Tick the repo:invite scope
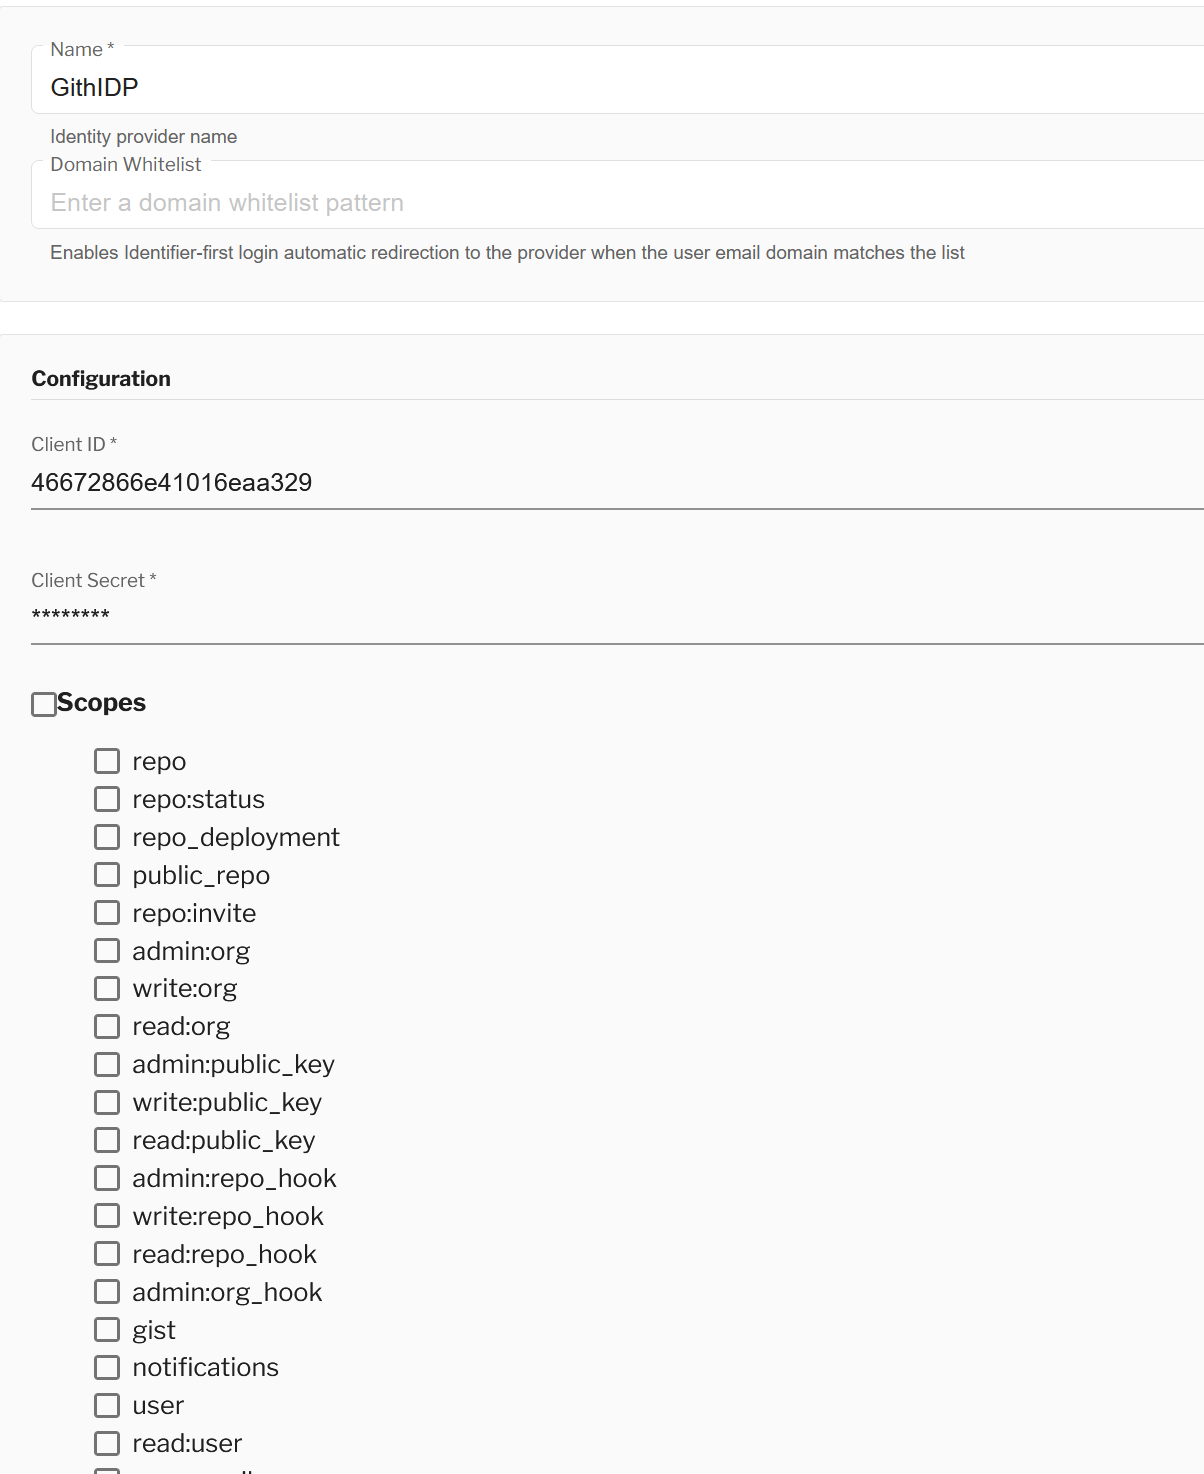Screen dimensions: 1204x1474 pos(107,913)
